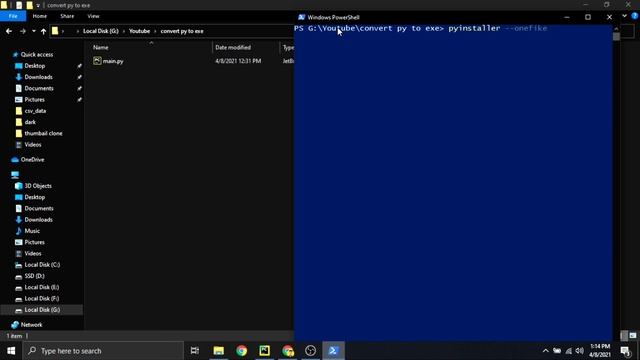Click the 4/8/2021 12:31 PM date cell

coord(238,61)
